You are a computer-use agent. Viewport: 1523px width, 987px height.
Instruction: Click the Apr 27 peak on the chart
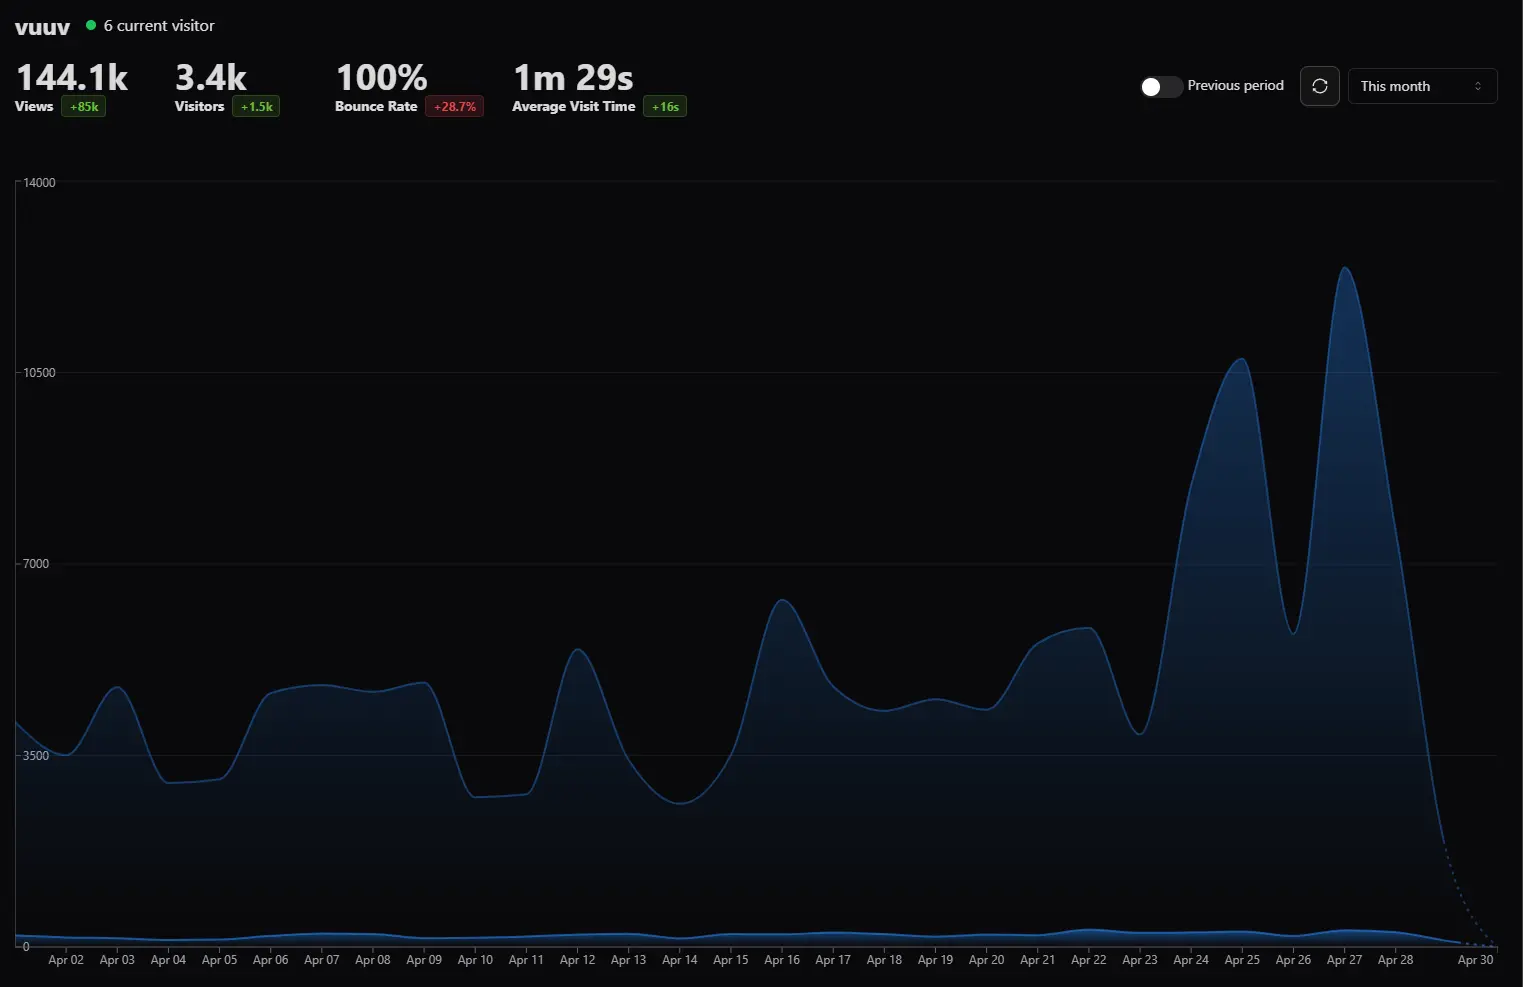[x=1345, y=268]
